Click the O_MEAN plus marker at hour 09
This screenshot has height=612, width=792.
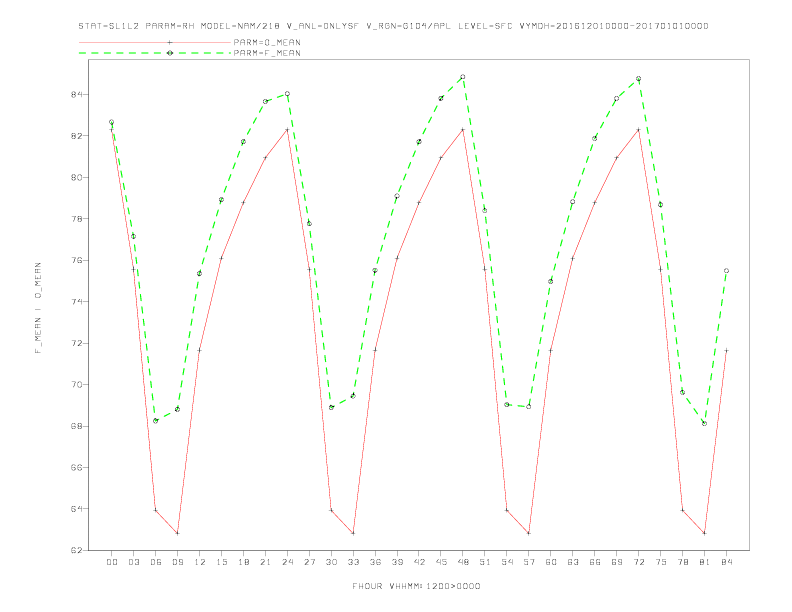point(177,533)
